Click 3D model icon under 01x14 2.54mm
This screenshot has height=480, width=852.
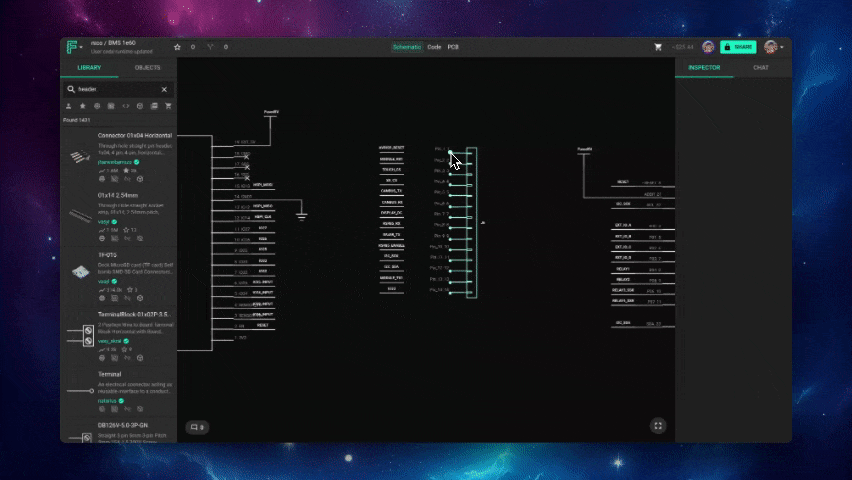140,239
